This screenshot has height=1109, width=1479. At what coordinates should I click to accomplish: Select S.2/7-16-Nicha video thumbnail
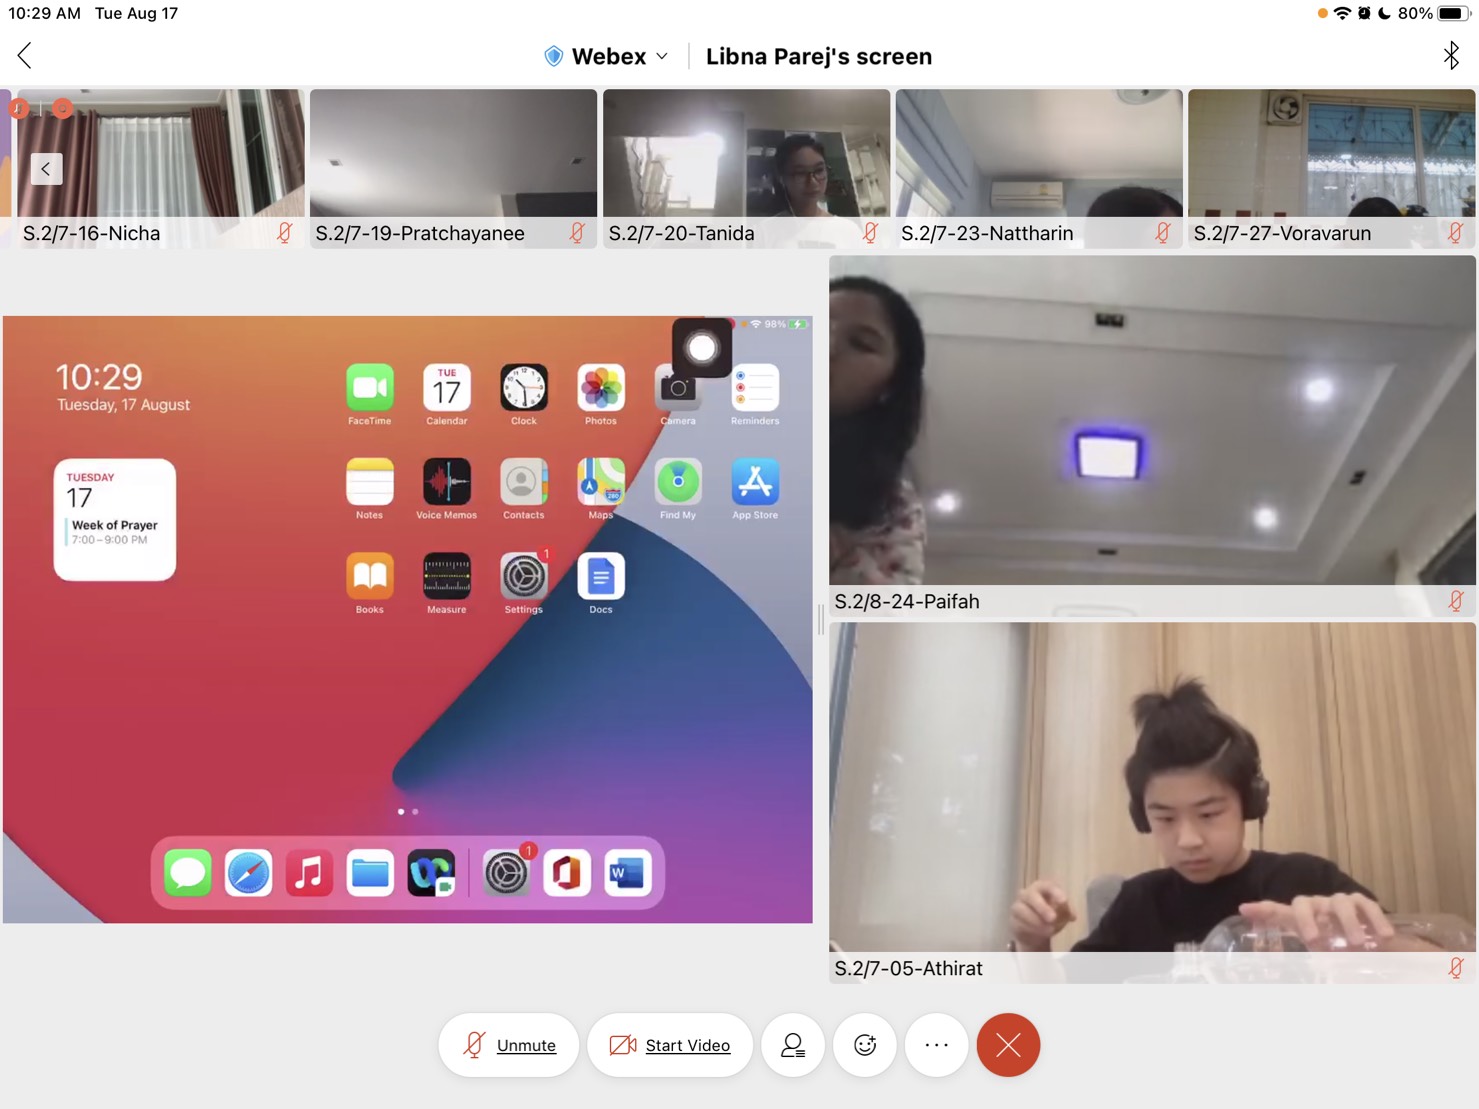[160, 168]
